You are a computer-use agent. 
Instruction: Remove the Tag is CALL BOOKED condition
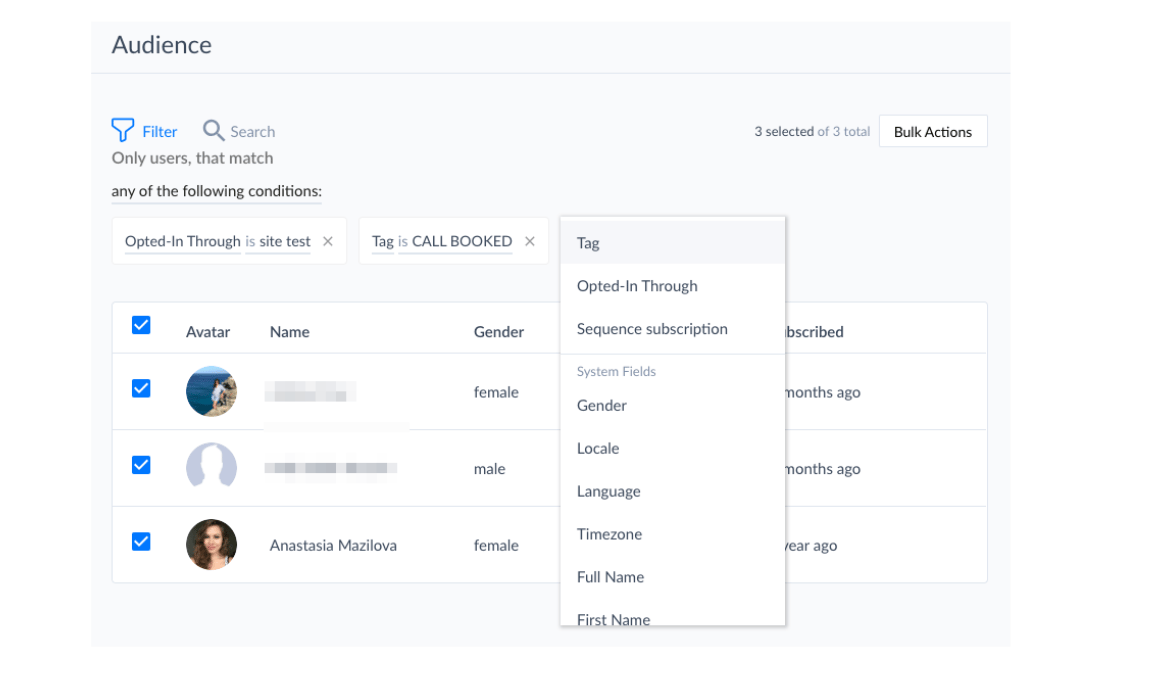(x=530, y=241)
